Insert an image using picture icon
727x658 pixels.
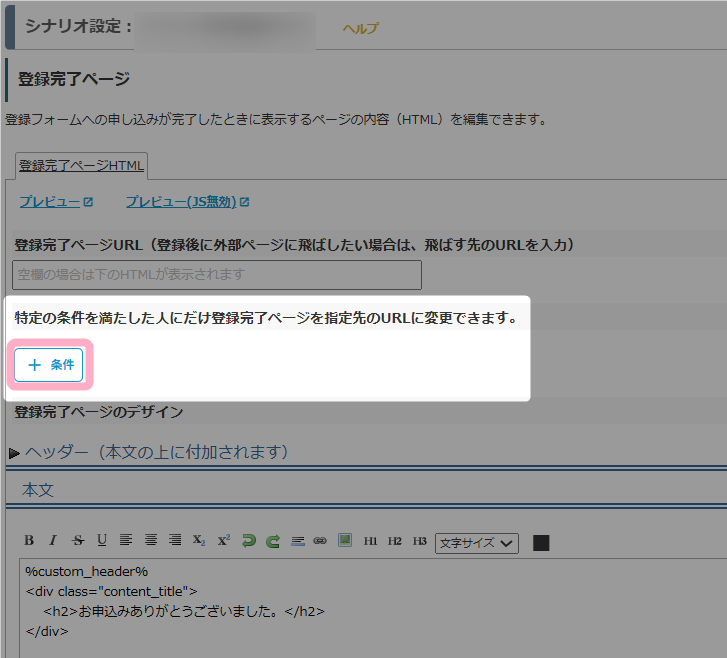tap(345, 541)
